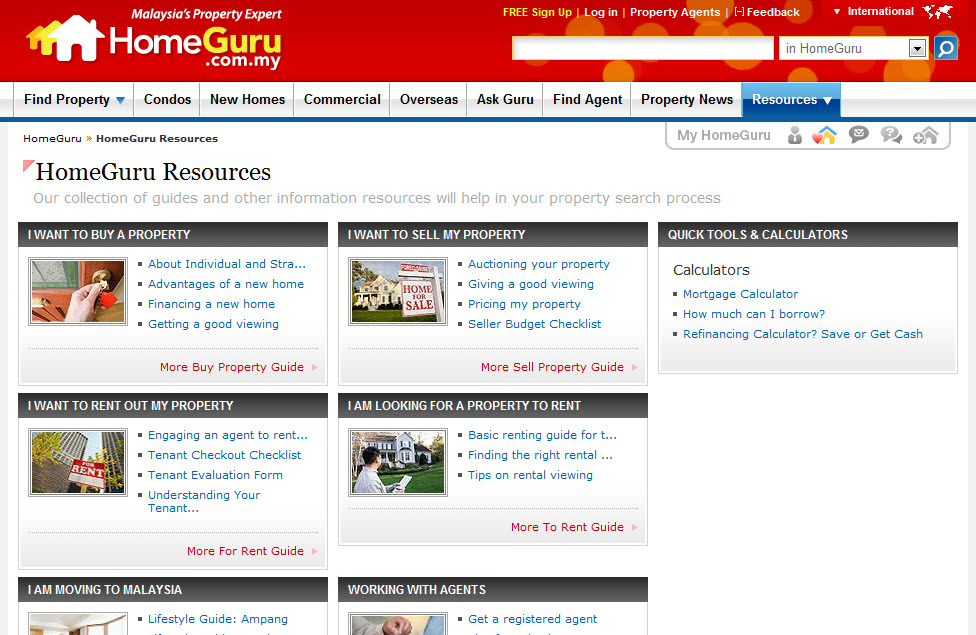Image resolution: width=976 pixels, height=635 pixels.
Task: Open the Resources tab dropdown
Action: click(x=791, y=100)
